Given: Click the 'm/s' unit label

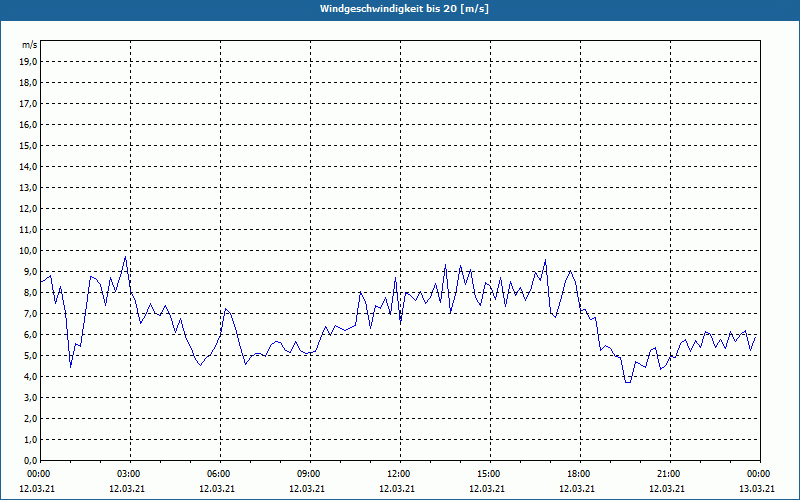Looking at the screenshot, I should point(30,45).
